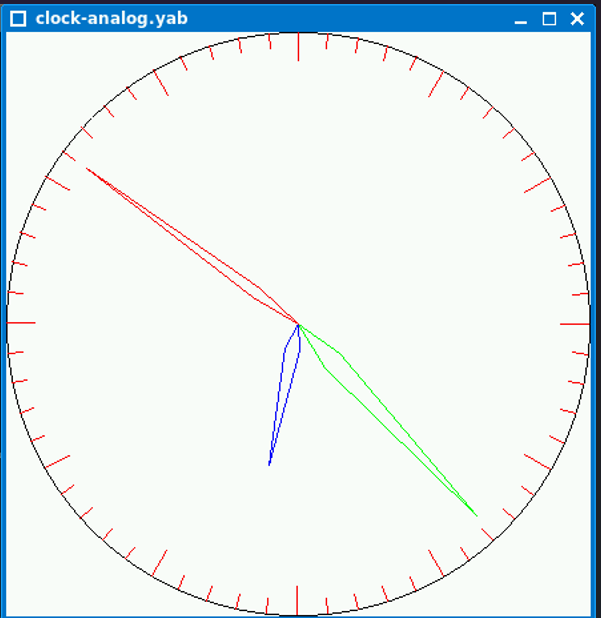The height and width of the screenshot is (618, 601).
Task: Minimize the clock-analog.yab window
Action: click(520, 19)
